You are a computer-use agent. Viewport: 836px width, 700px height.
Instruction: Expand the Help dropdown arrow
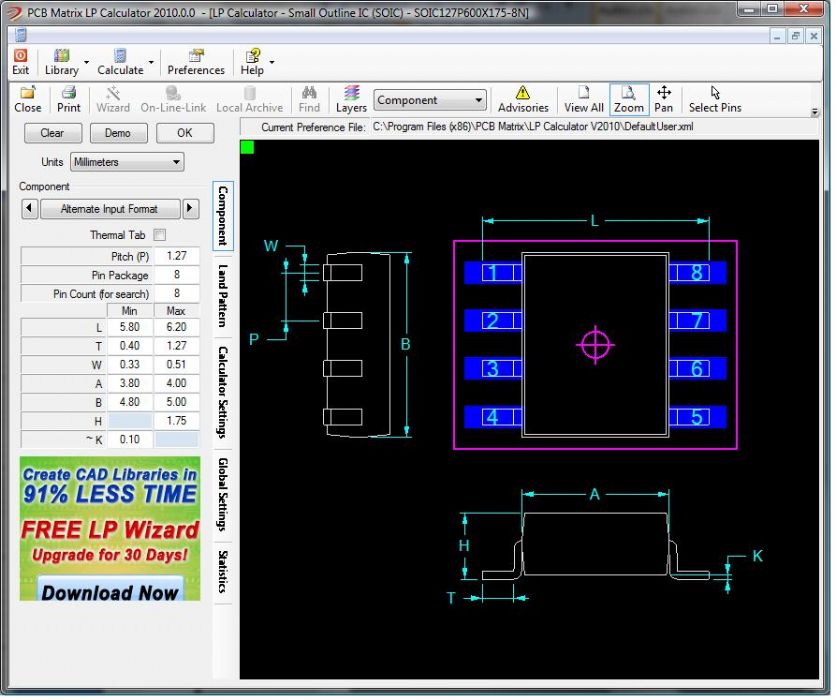(272, 62)
